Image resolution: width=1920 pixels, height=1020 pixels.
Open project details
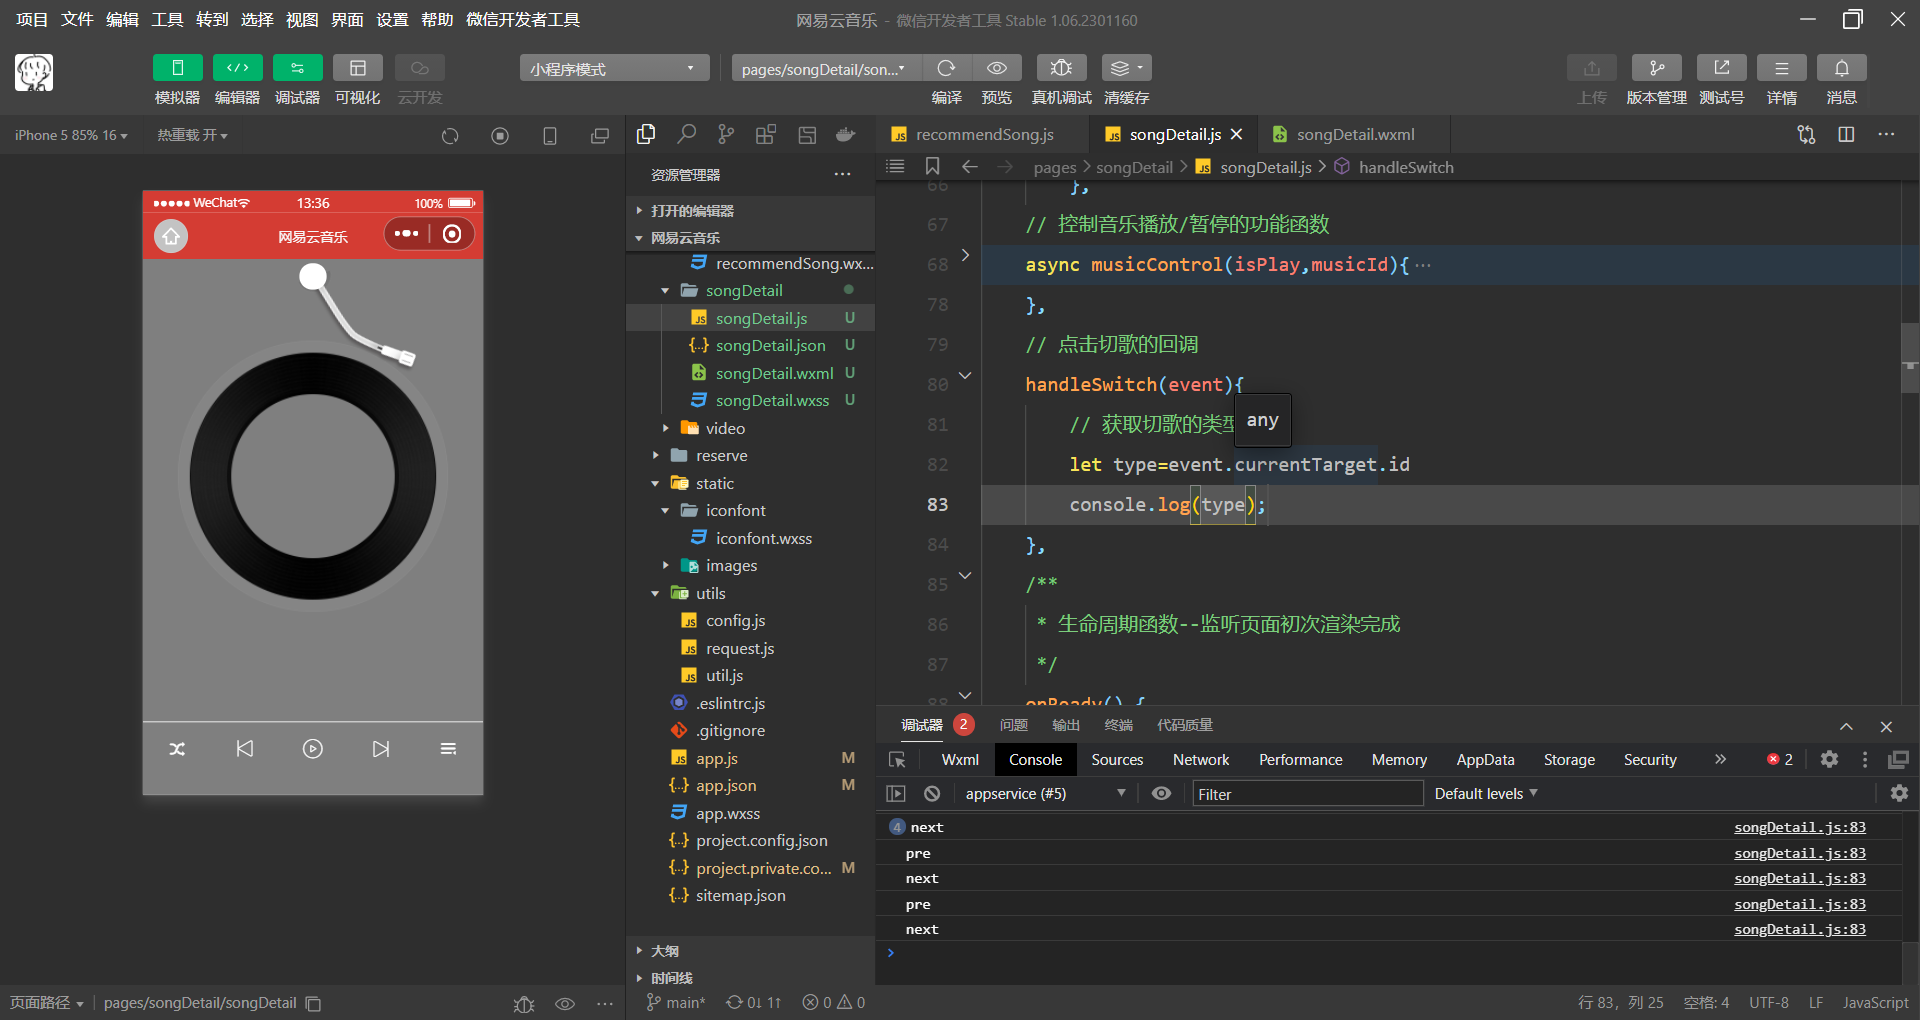[1781, 68]
